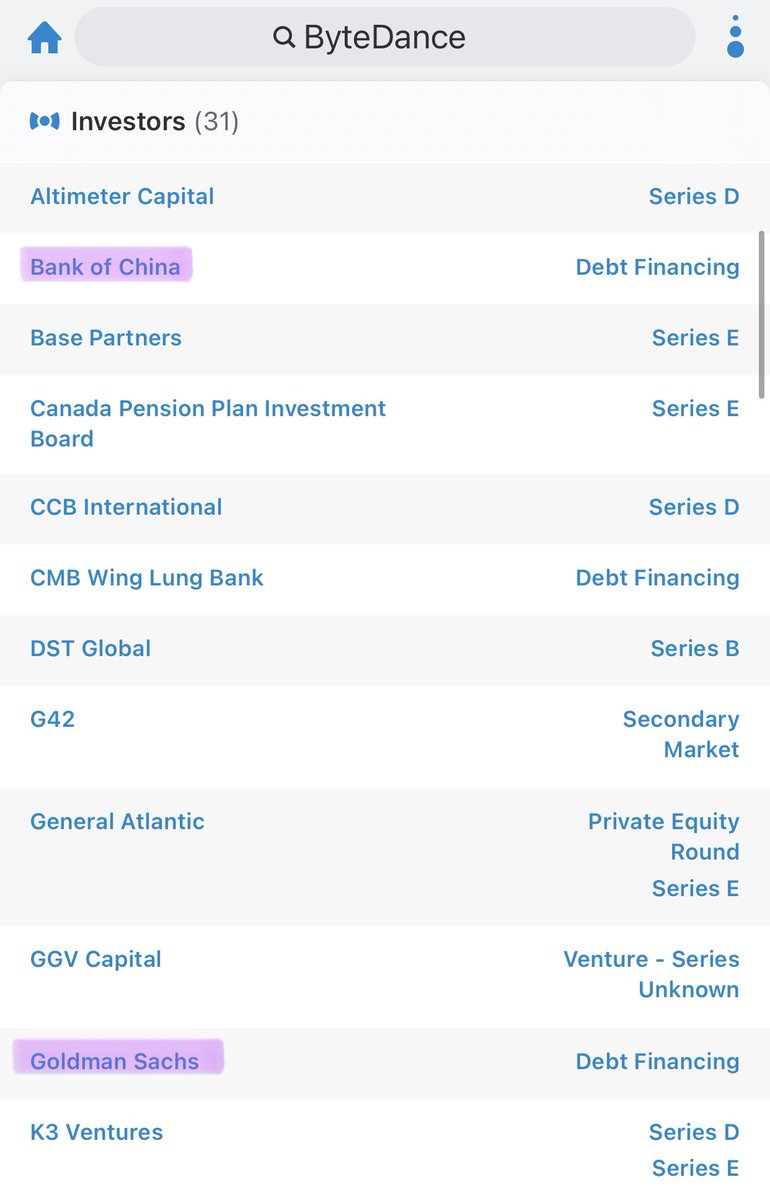Open the G42 investor link

tap(53, 719)
